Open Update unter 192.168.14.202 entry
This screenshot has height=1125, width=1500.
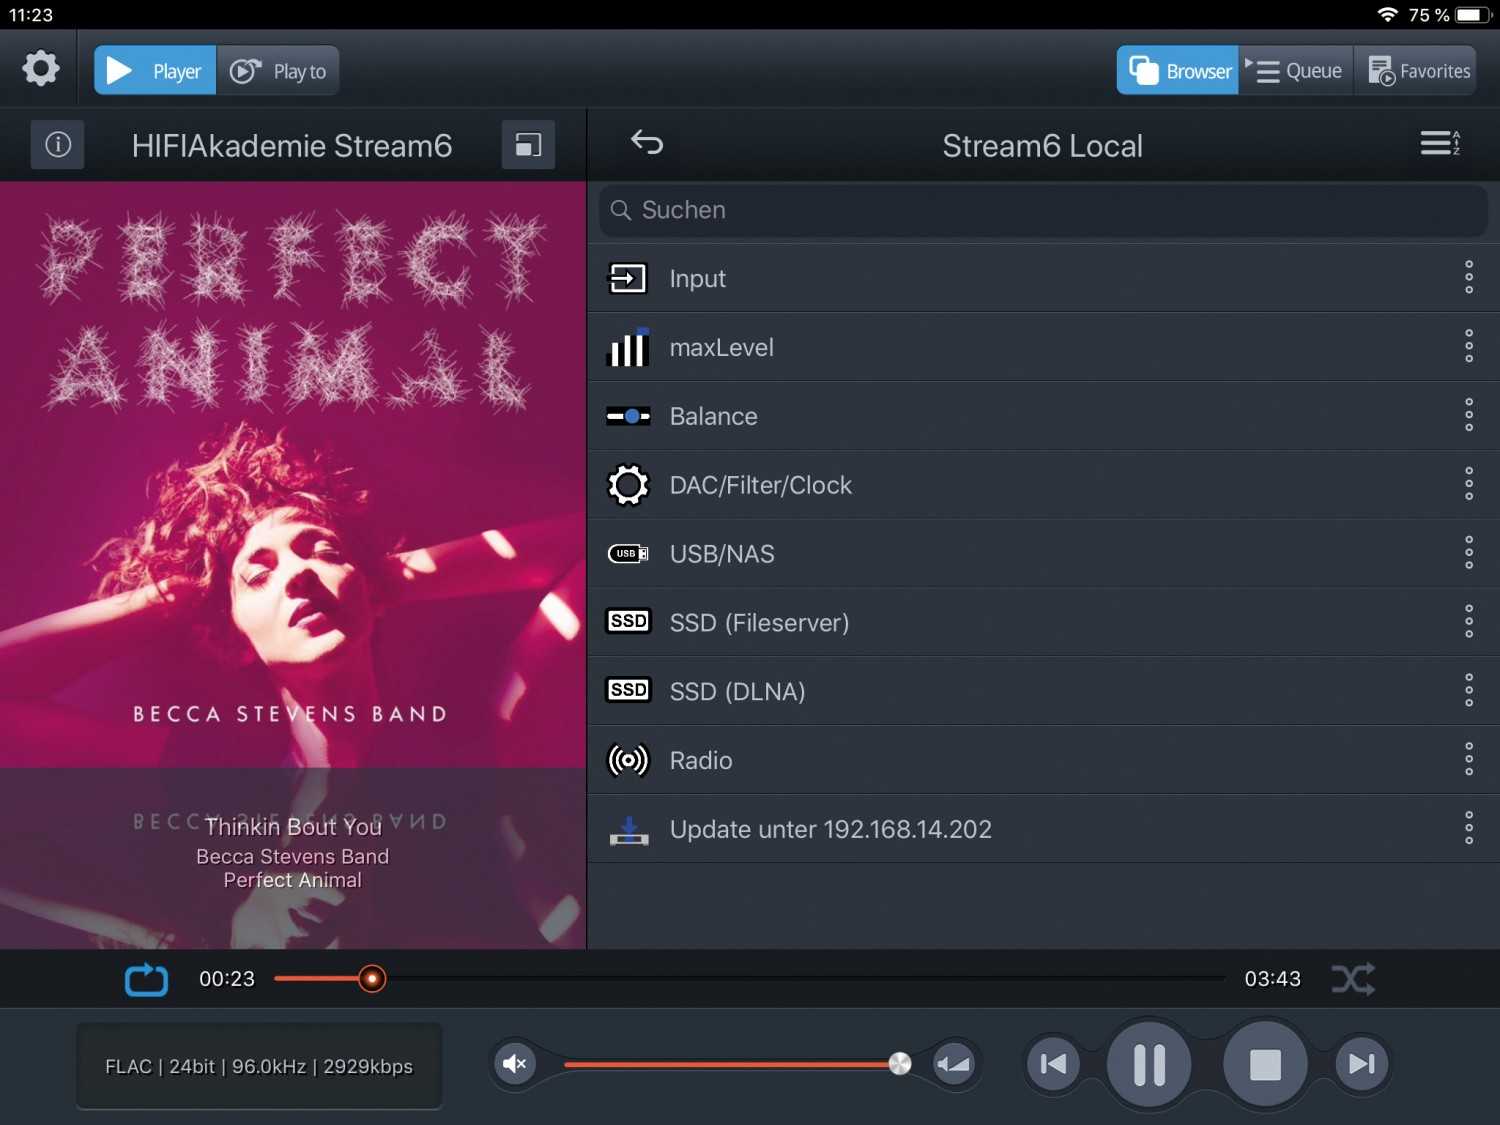[1043, 830]
